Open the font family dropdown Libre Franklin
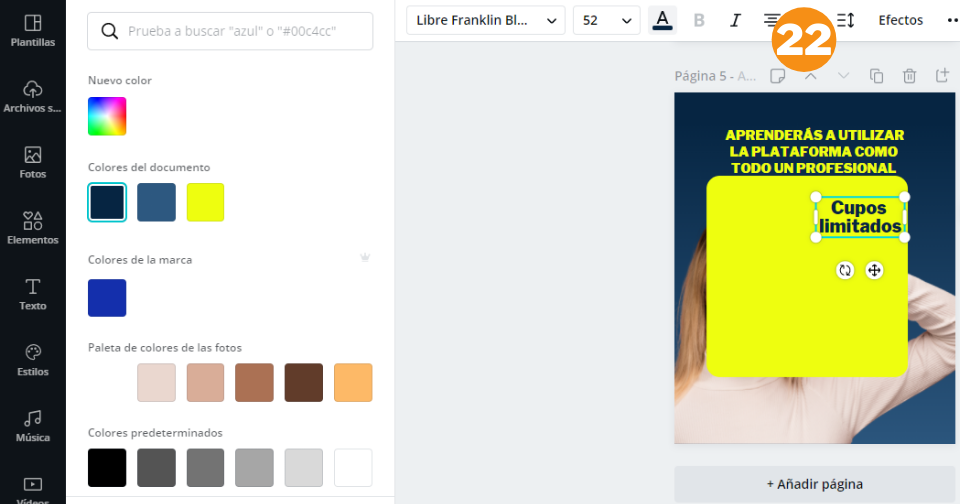Screen dimensions: 960x504 pyautogui.click(x=486, y=20)
